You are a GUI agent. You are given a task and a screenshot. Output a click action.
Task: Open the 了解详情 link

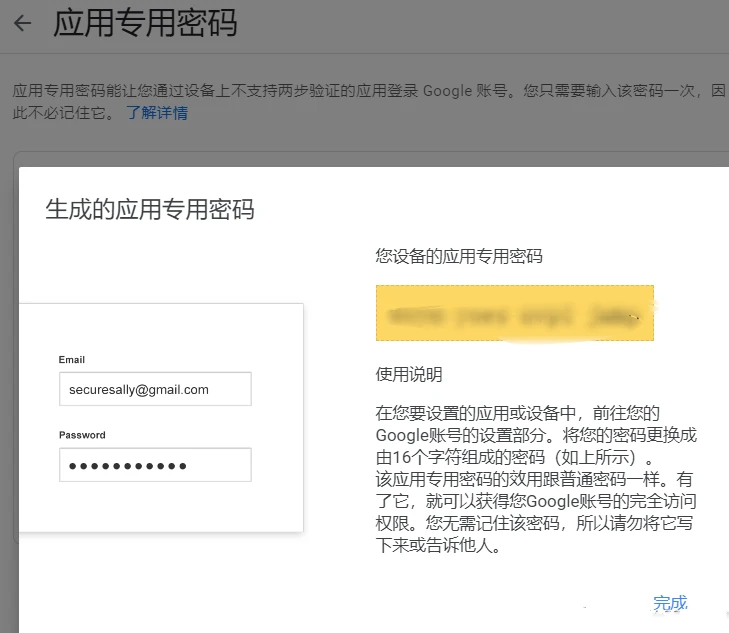(157, 112)
